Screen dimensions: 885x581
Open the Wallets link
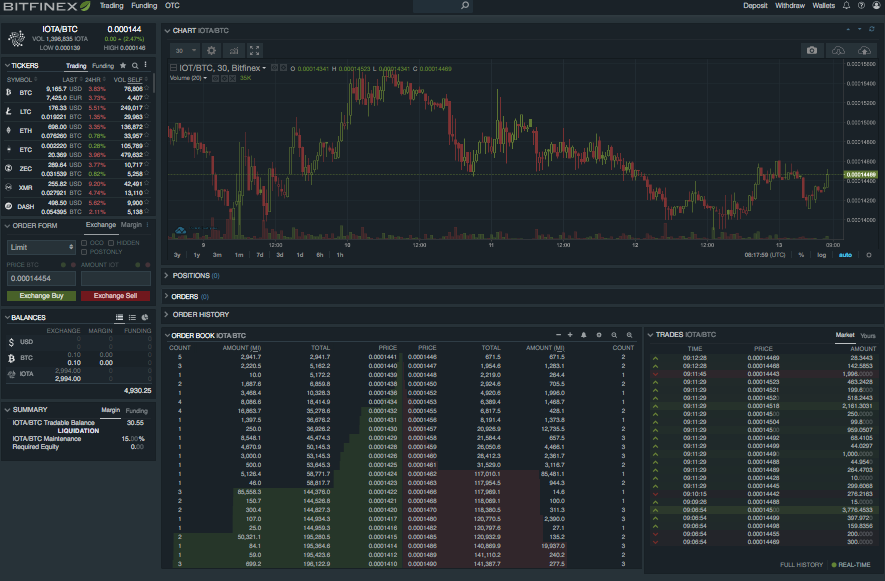823,6
